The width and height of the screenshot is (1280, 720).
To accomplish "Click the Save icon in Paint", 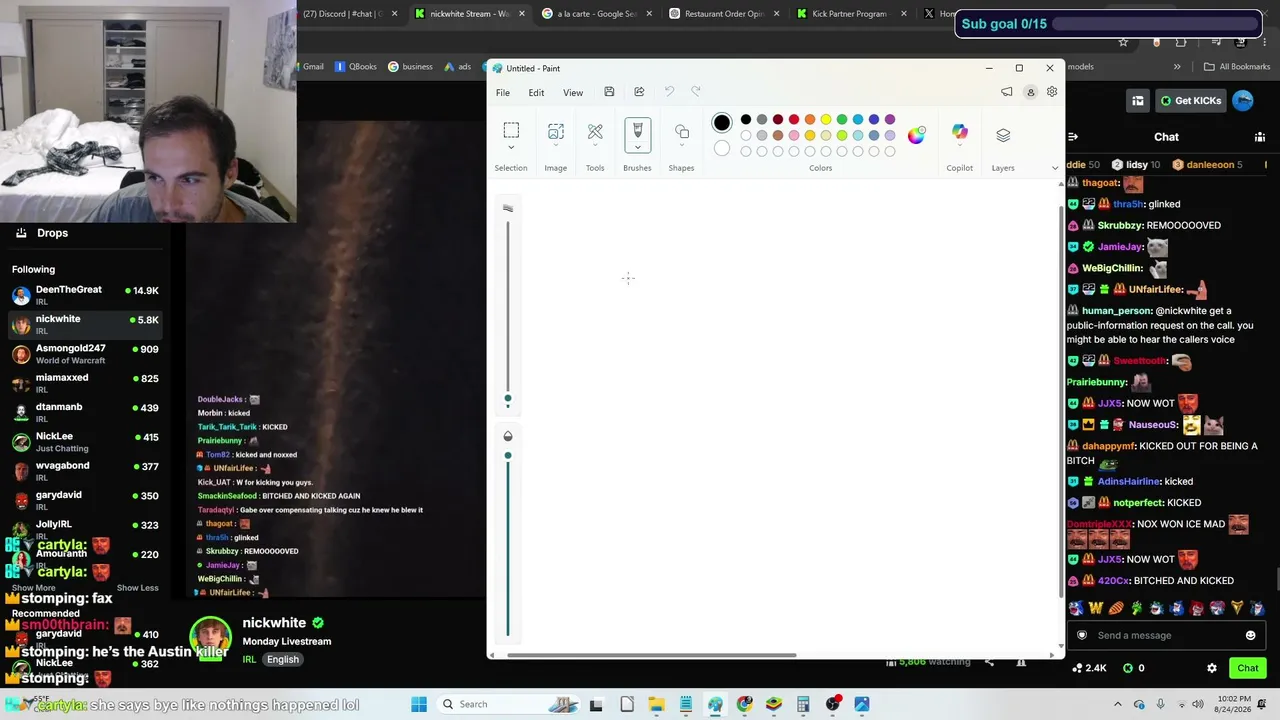I will pos(609,92).
